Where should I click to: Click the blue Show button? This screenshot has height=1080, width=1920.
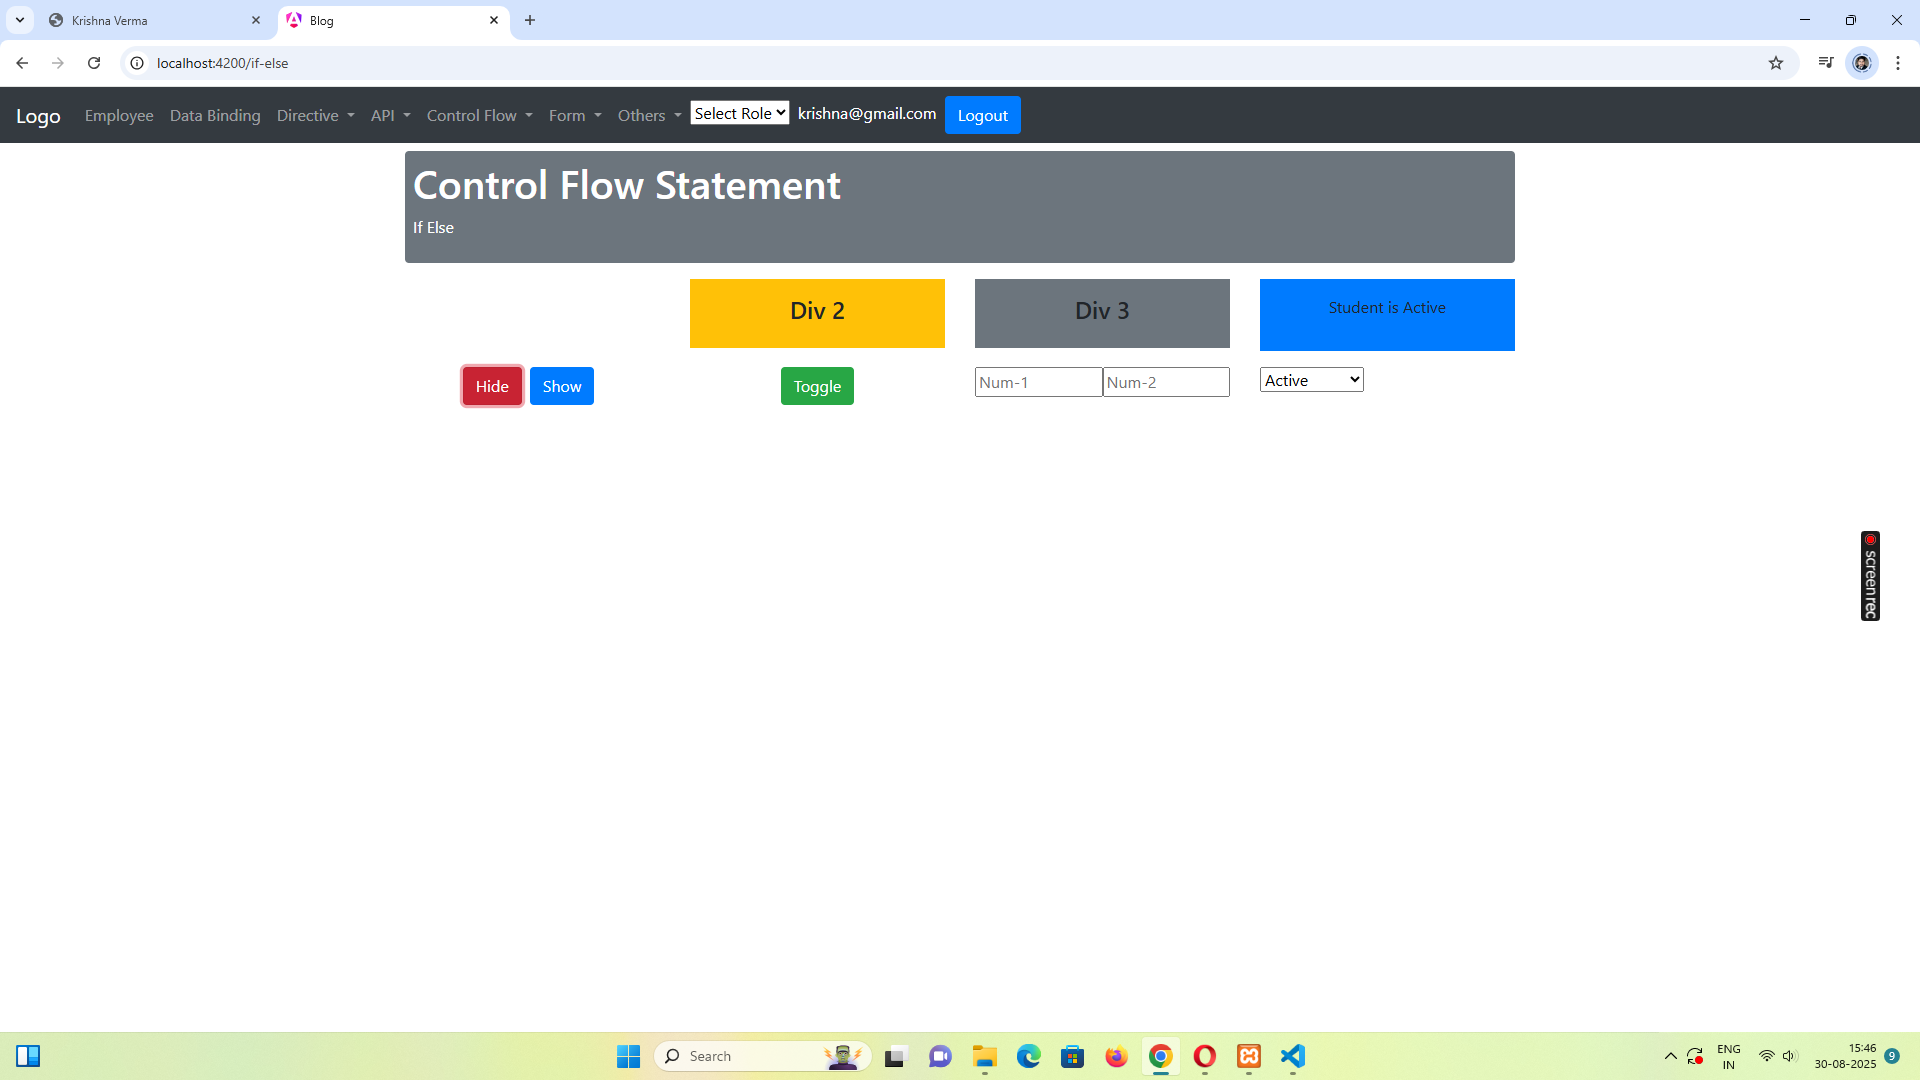[562, 386]
